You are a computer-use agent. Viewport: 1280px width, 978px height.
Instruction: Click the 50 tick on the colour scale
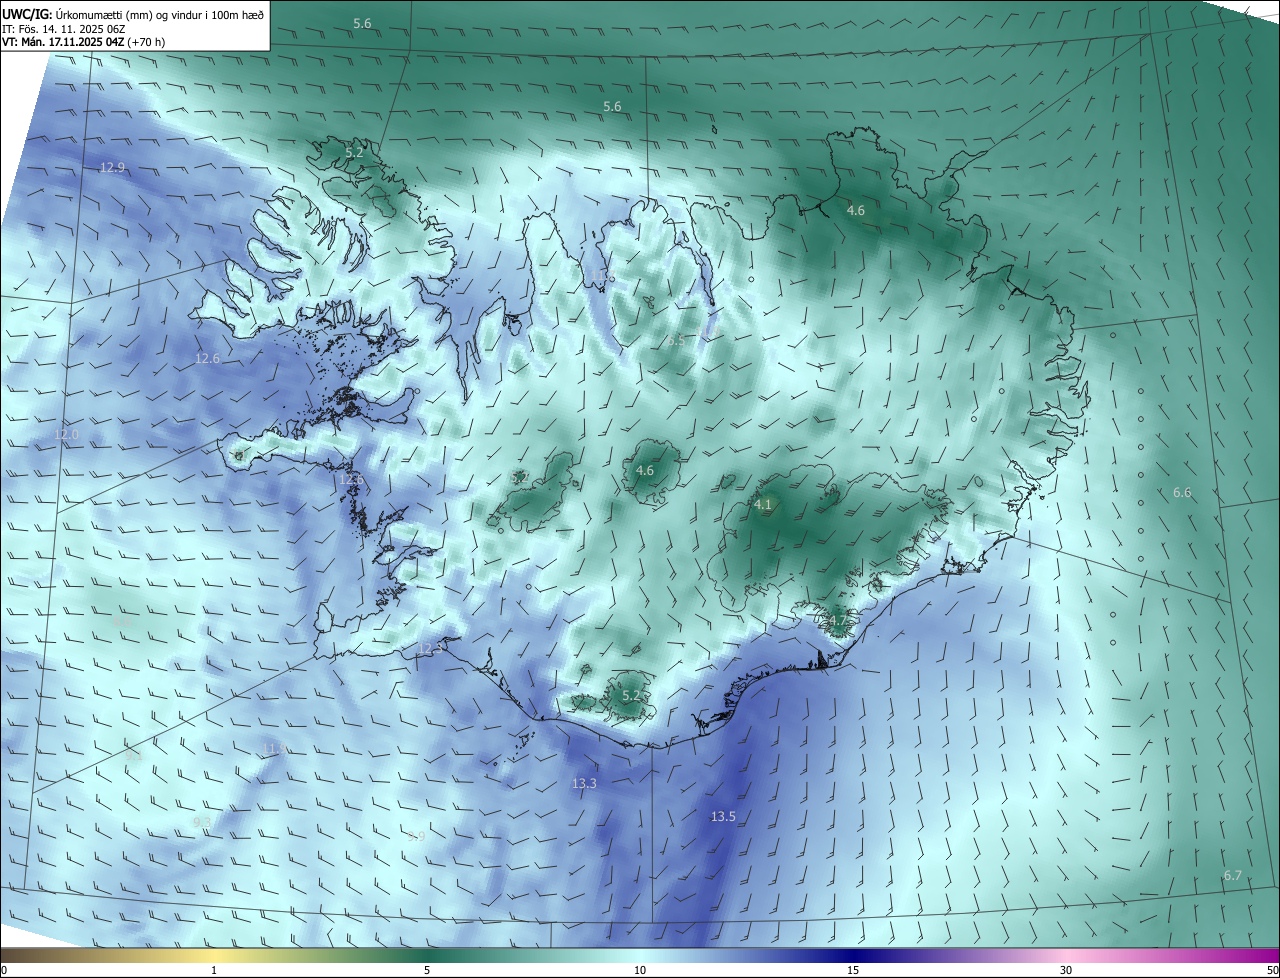1272,970
